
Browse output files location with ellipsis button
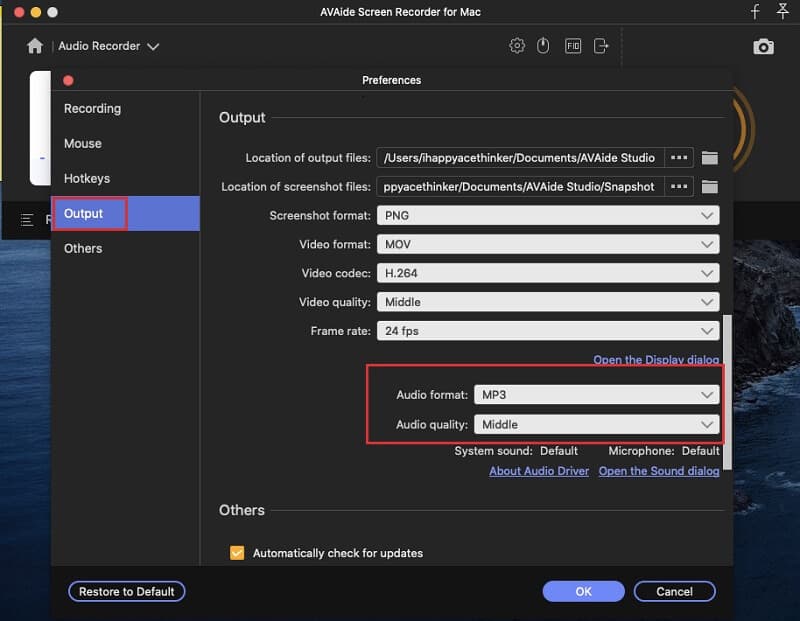(x=679, y=158)
